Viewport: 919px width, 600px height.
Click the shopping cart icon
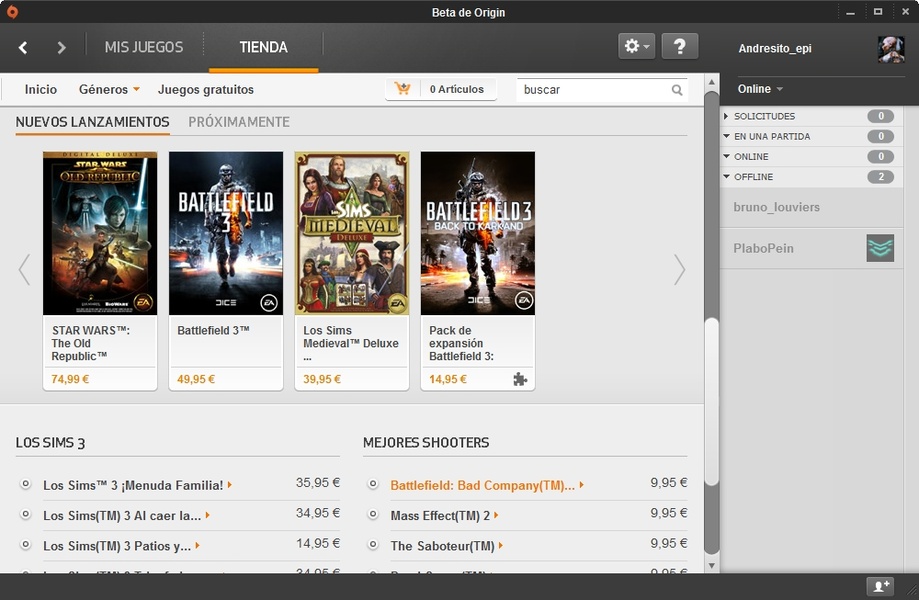click(x=403, y=89)
